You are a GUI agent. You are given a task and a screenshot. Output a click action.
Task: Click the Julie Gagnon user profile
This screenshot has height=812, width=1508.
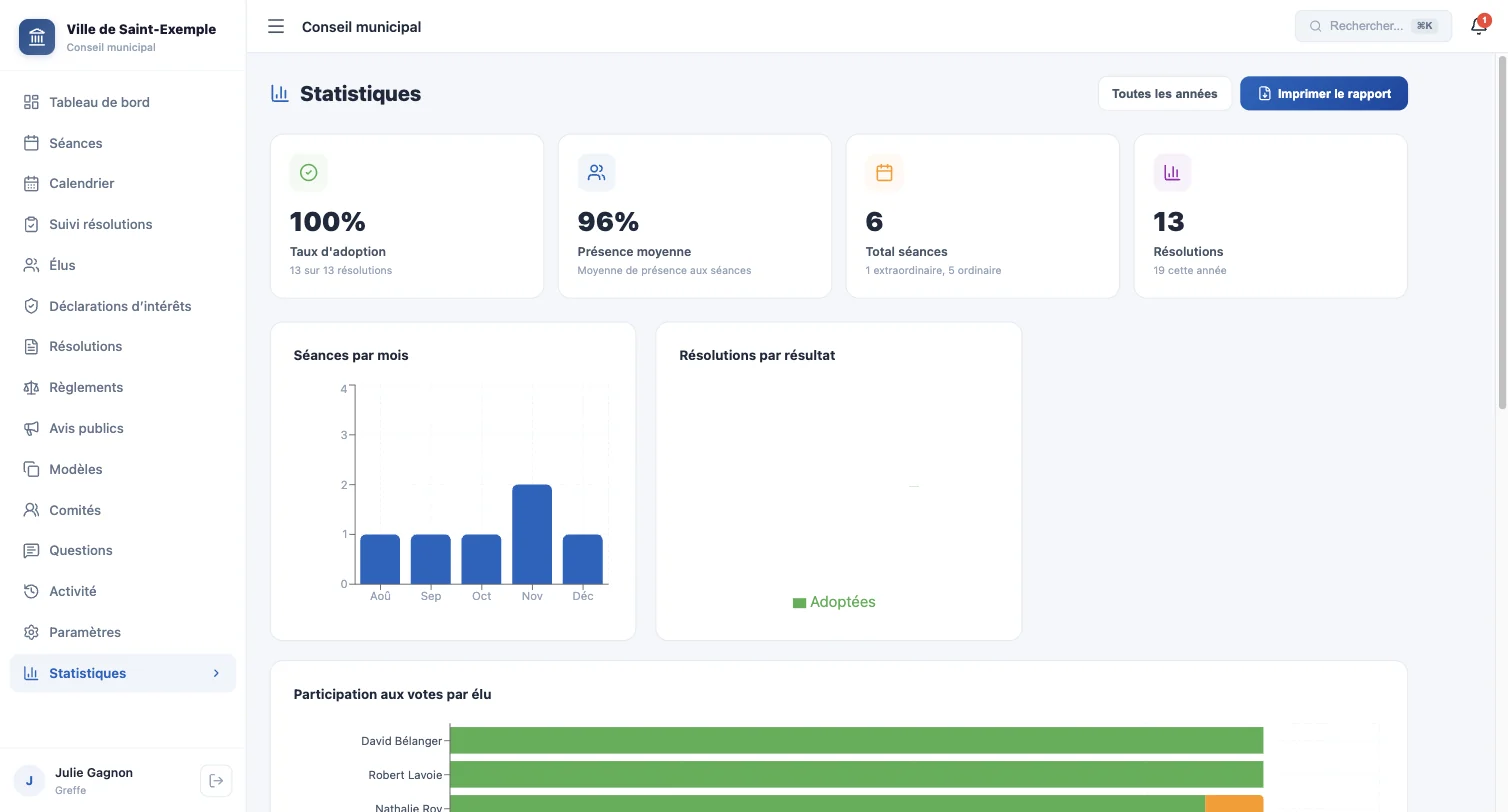(95, 781)
